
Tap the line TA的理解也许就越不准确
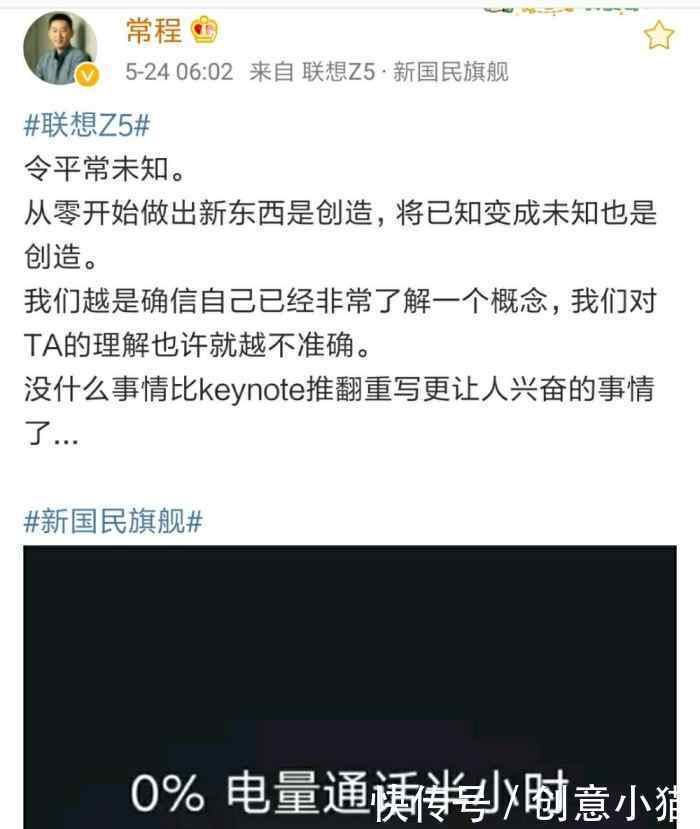tap(196, 346)
